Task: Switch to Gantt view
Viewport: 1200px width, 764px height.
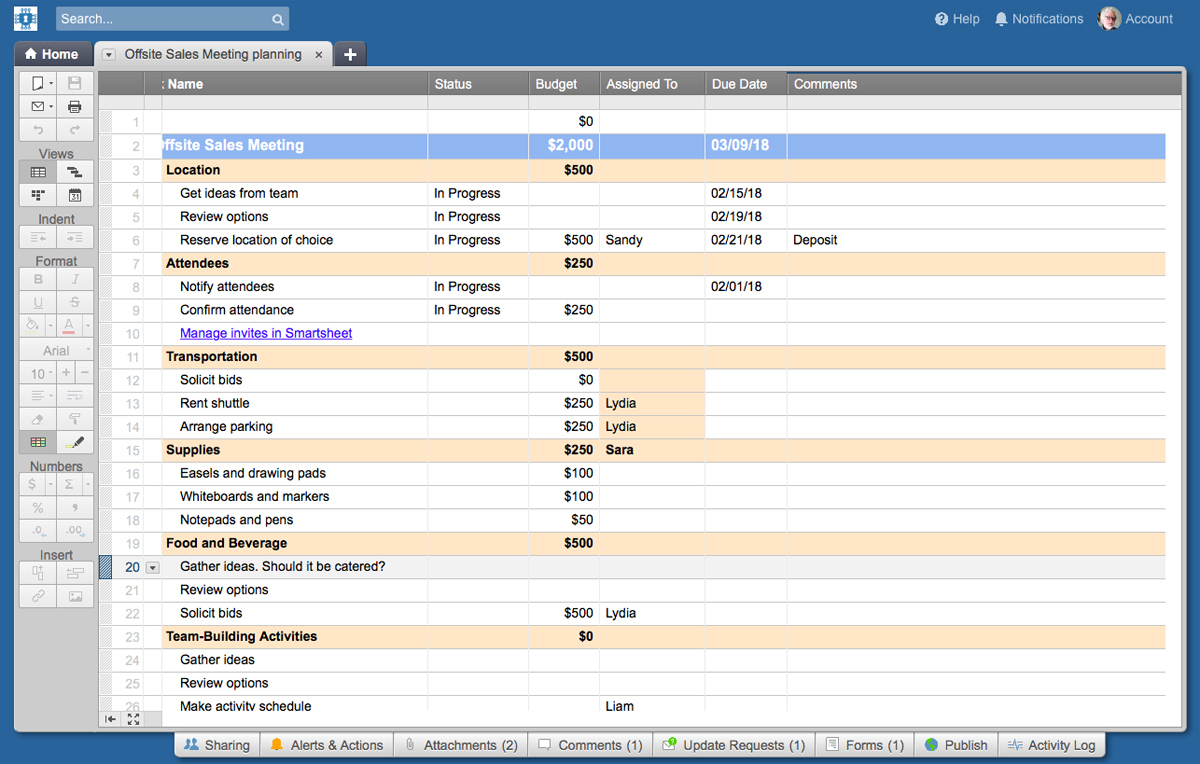Action: (75, 171)
